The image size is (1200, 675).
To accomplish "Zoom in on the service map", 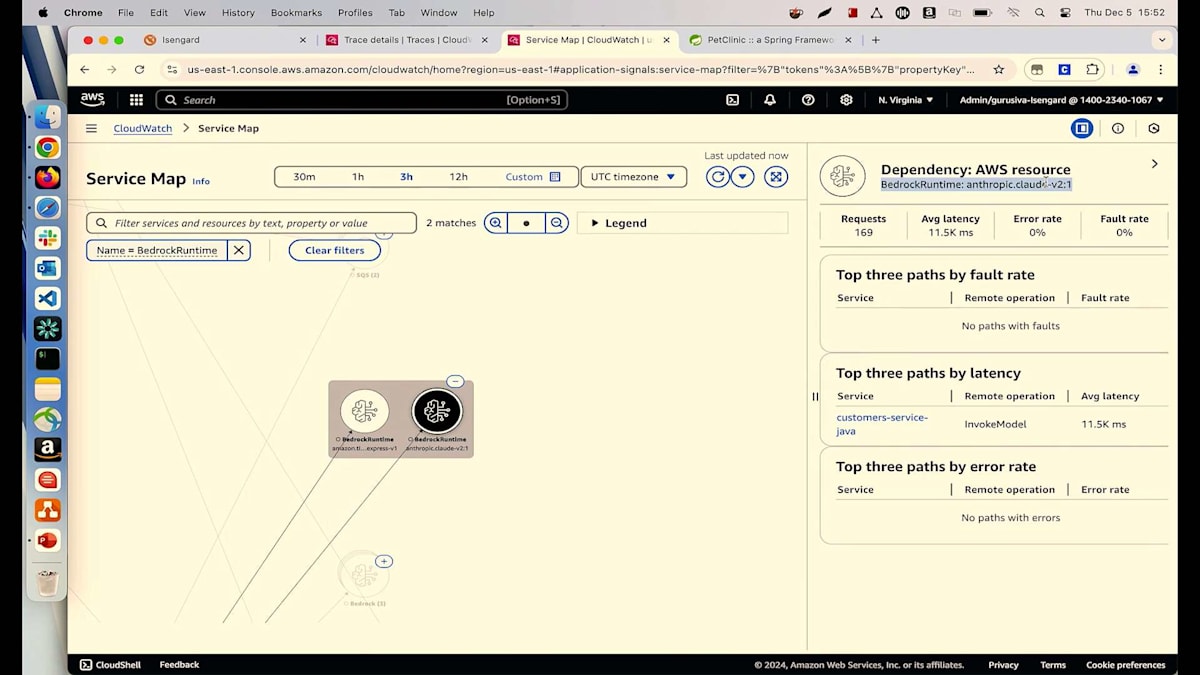I will (x=495, y=223).
